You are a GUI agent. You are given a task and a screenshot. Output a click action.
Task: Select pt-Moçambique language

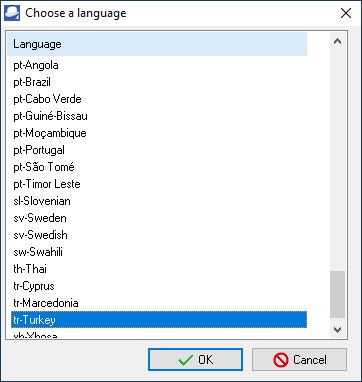click(x=159, y=133)
